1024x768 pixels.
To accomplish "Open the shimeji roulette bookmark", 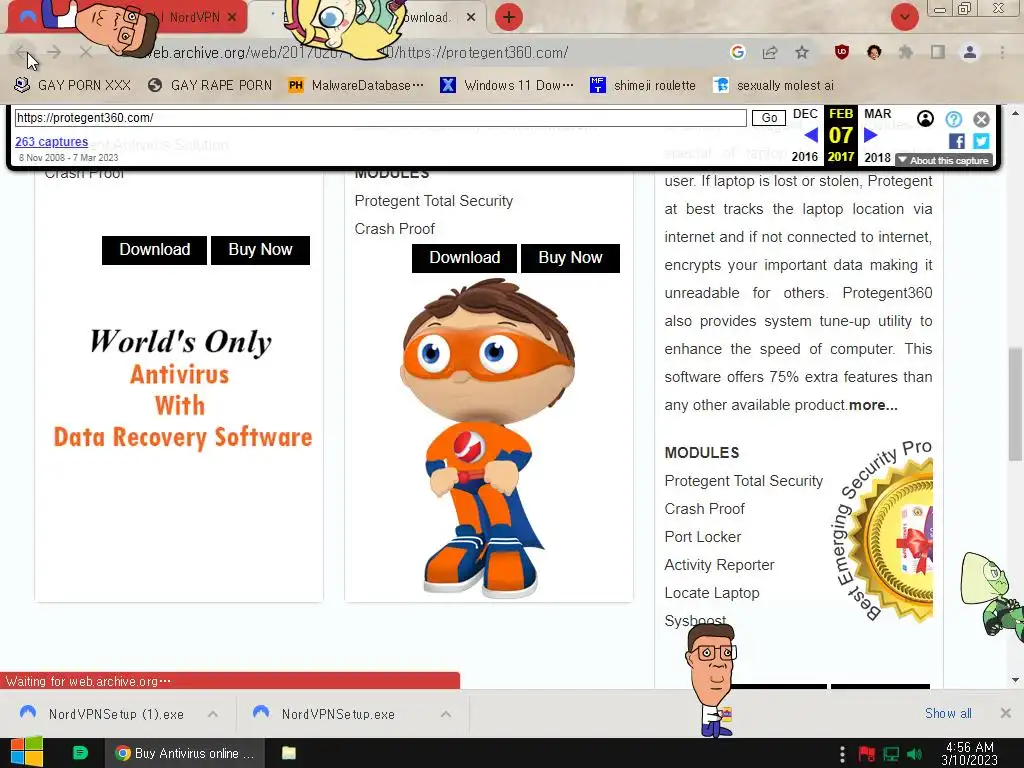I will pos(643,86).
